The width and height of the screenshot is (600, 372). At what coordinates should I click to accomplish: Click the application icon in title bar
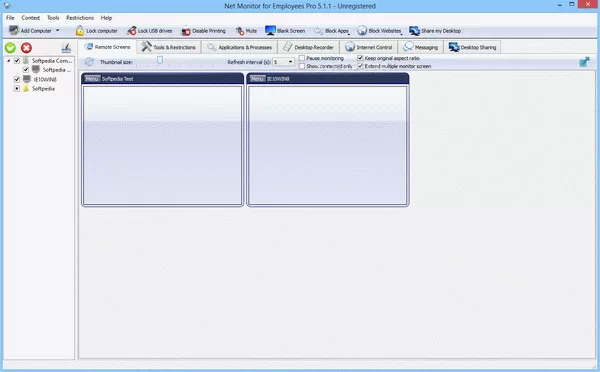tap(7, 5)
